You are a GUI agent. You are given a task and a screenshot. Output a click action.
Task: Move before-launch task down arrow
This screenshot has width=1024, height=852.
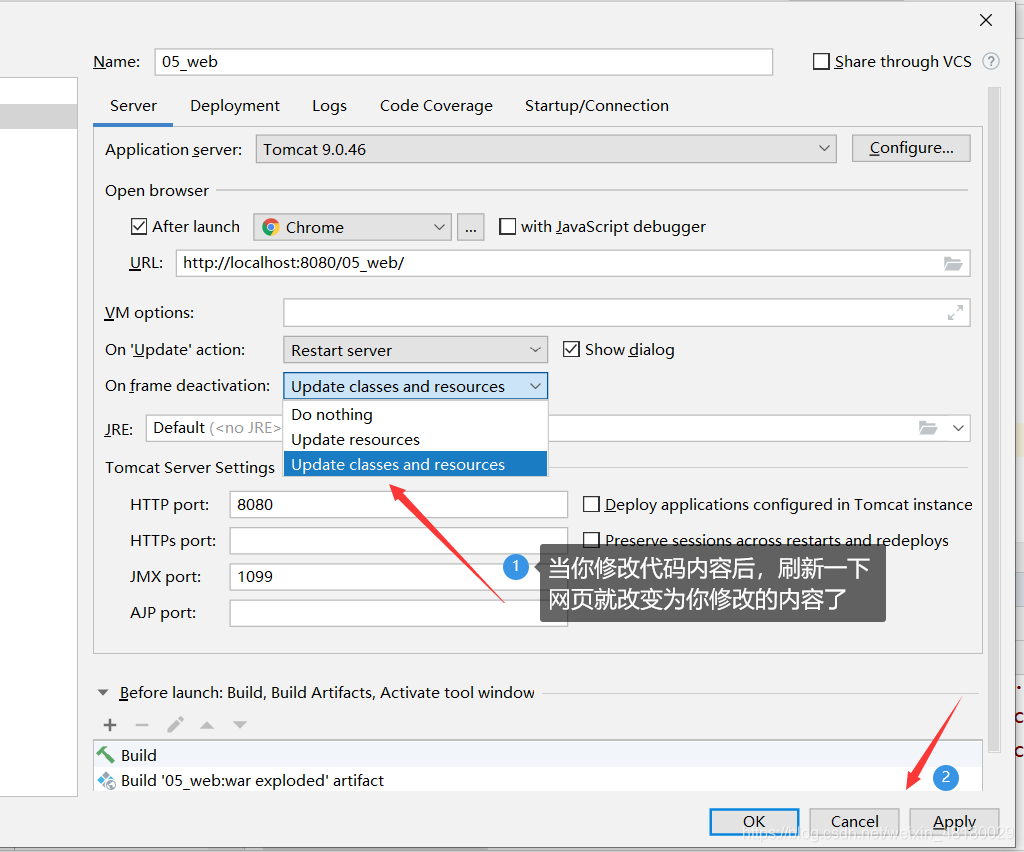tap(240, 725)
